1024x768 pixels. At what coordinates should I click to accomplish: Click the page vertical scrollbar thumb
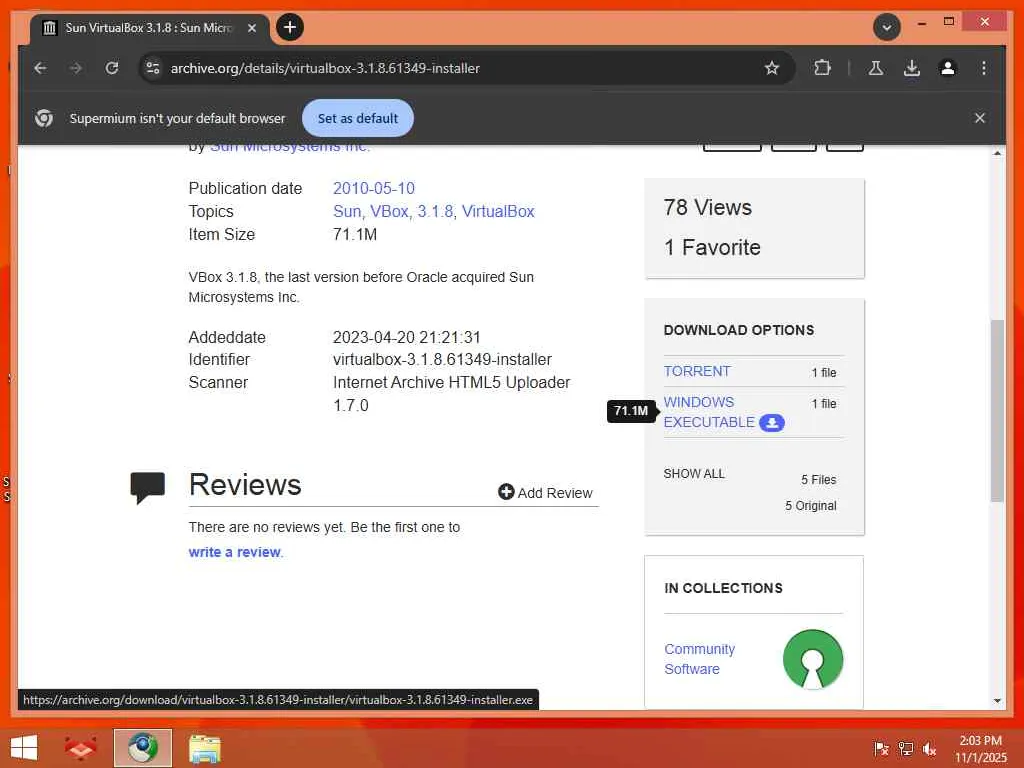click(x=997, y=411)
